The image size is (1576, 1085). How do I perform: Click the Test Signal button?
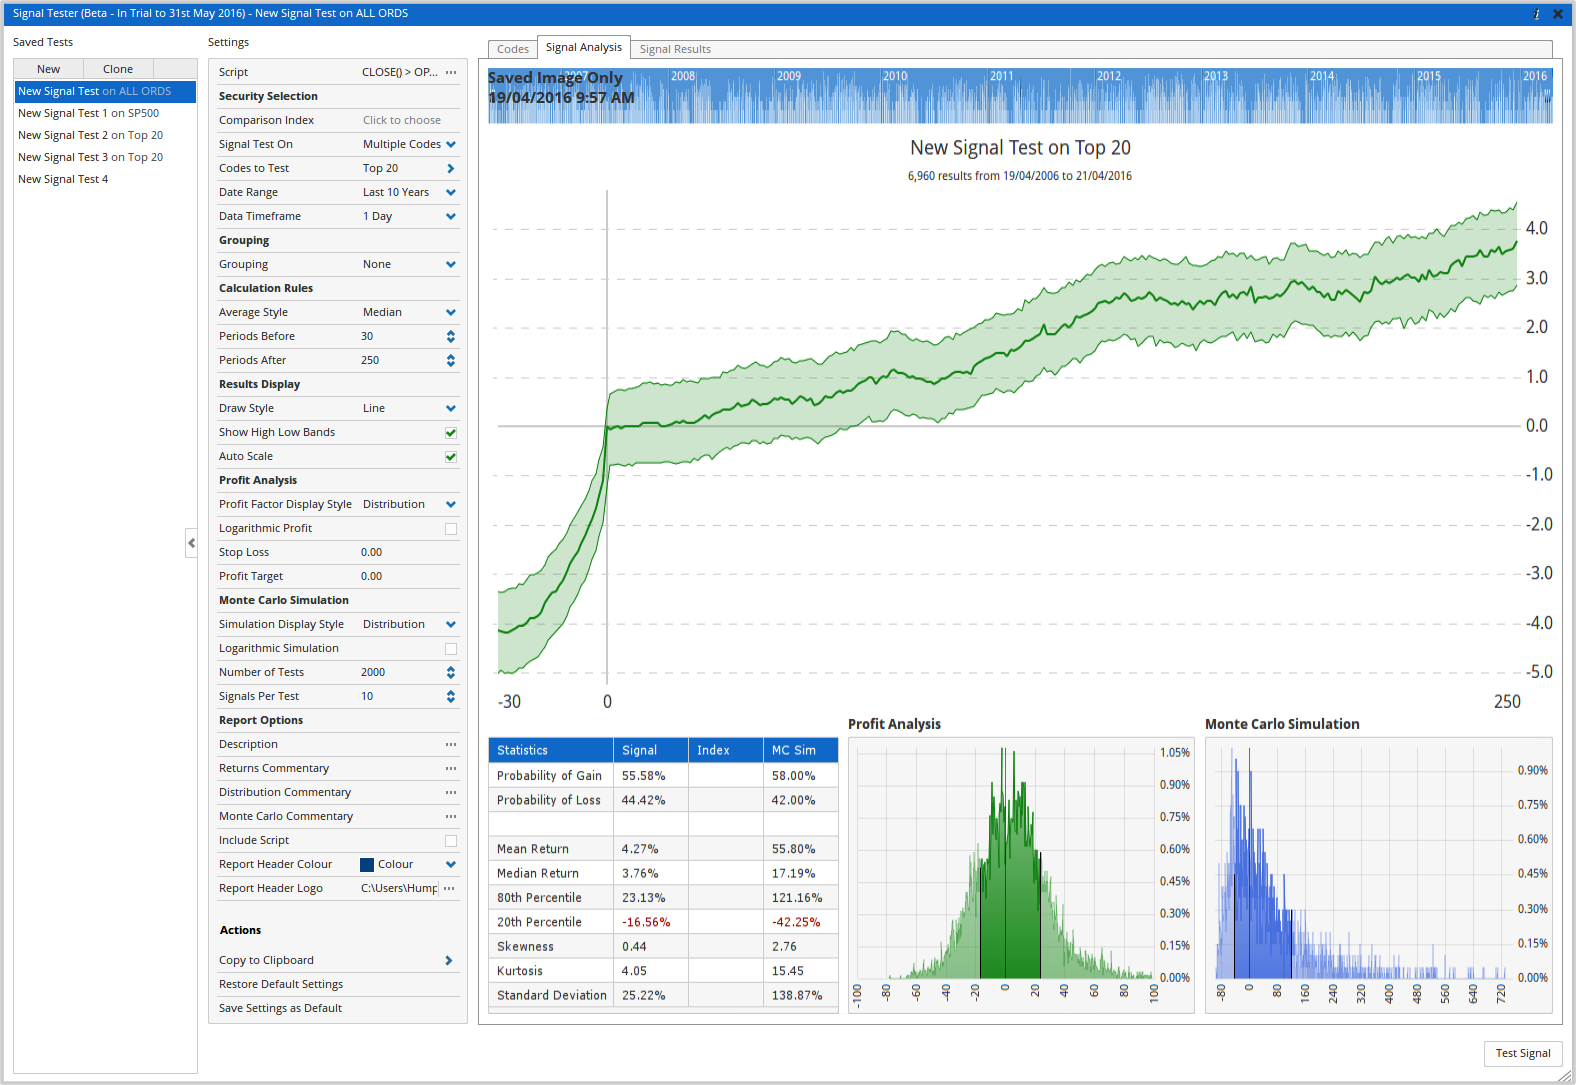1523,1053
